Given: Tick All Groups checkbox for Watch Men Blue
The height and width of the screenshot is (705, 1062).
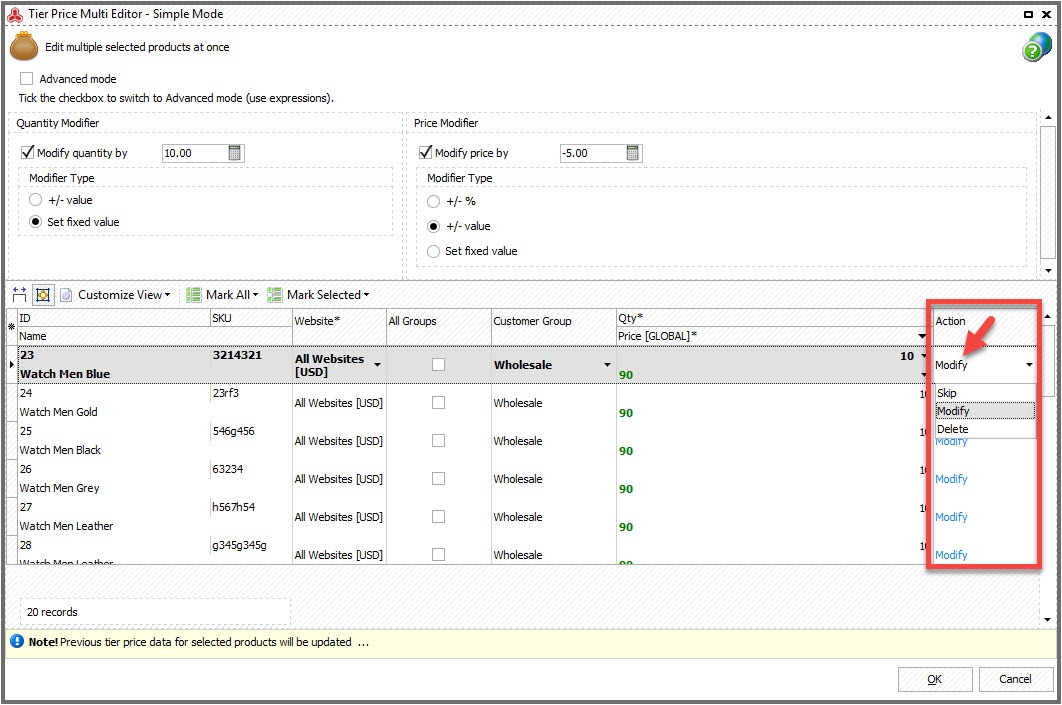Looking at the screenshot, I should [x=438, y=364].
